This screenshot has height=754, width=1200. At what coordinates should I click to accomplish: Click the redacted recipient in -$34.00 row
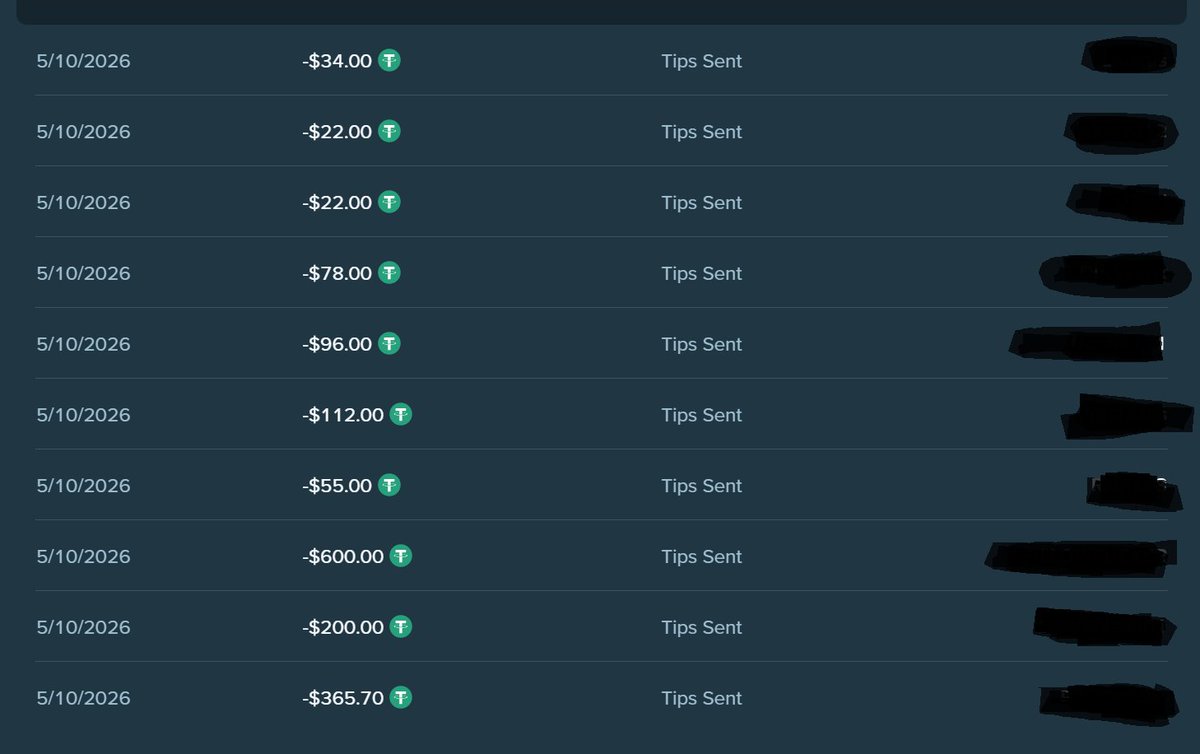[x=1129, y=55]
